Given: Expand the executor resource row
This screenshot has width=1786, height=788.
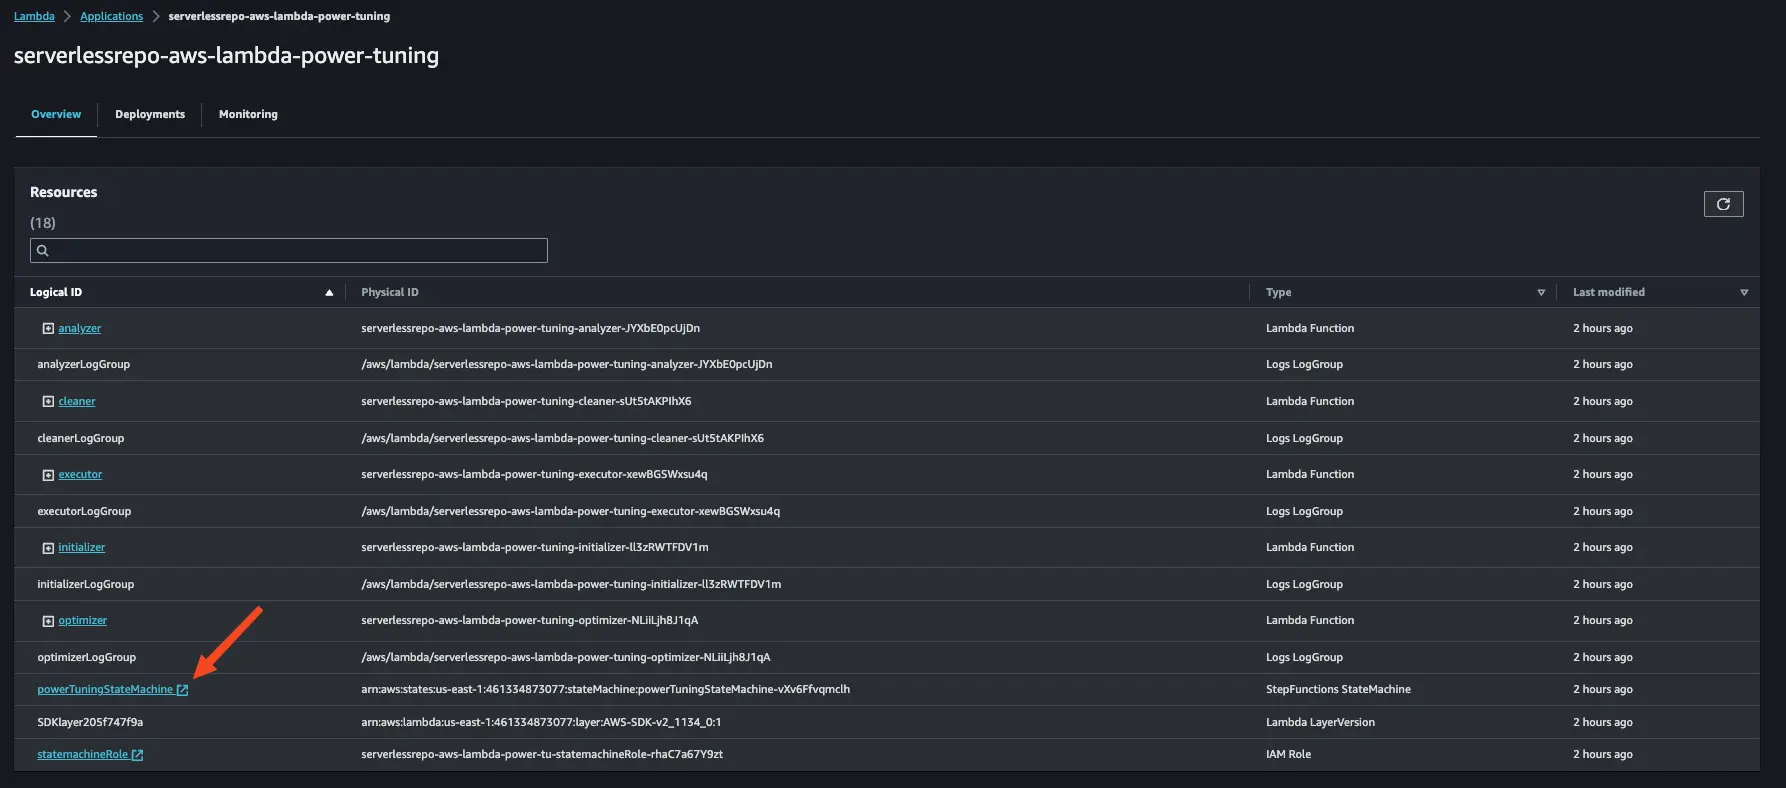Looking at the screenshot, I should pyautogui.click(x=48, y=475).
